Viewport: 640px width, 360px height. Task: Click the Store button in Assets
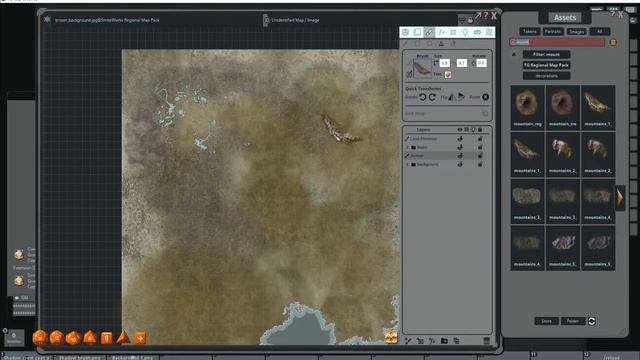[x=547, y=321]
